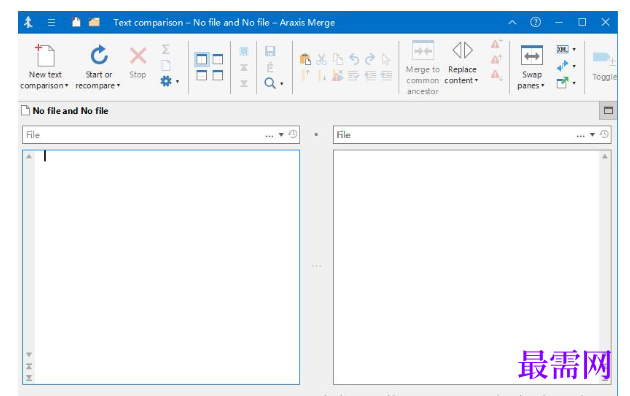Screen dimensions: 630x396
Task: Click the left pane's bottom jump-down arrow icon
Action: pyautogui.click(x=29, y=378)
